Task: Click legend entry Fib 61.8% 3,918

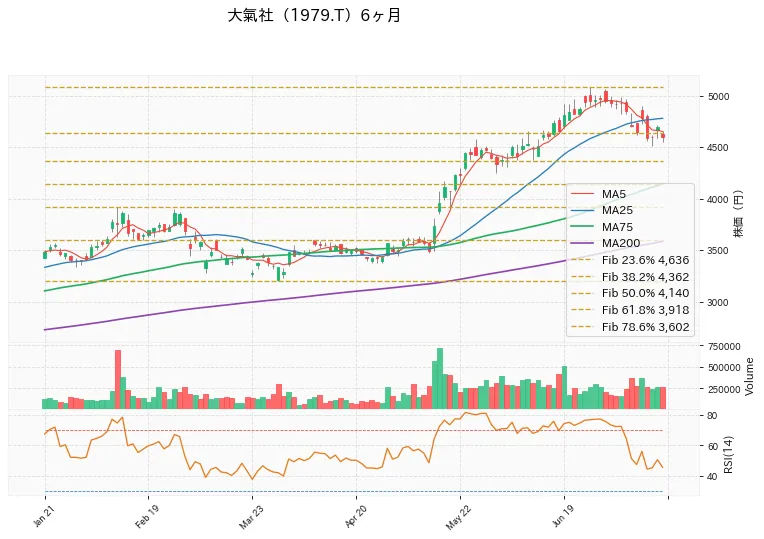Action: point(630,310)
